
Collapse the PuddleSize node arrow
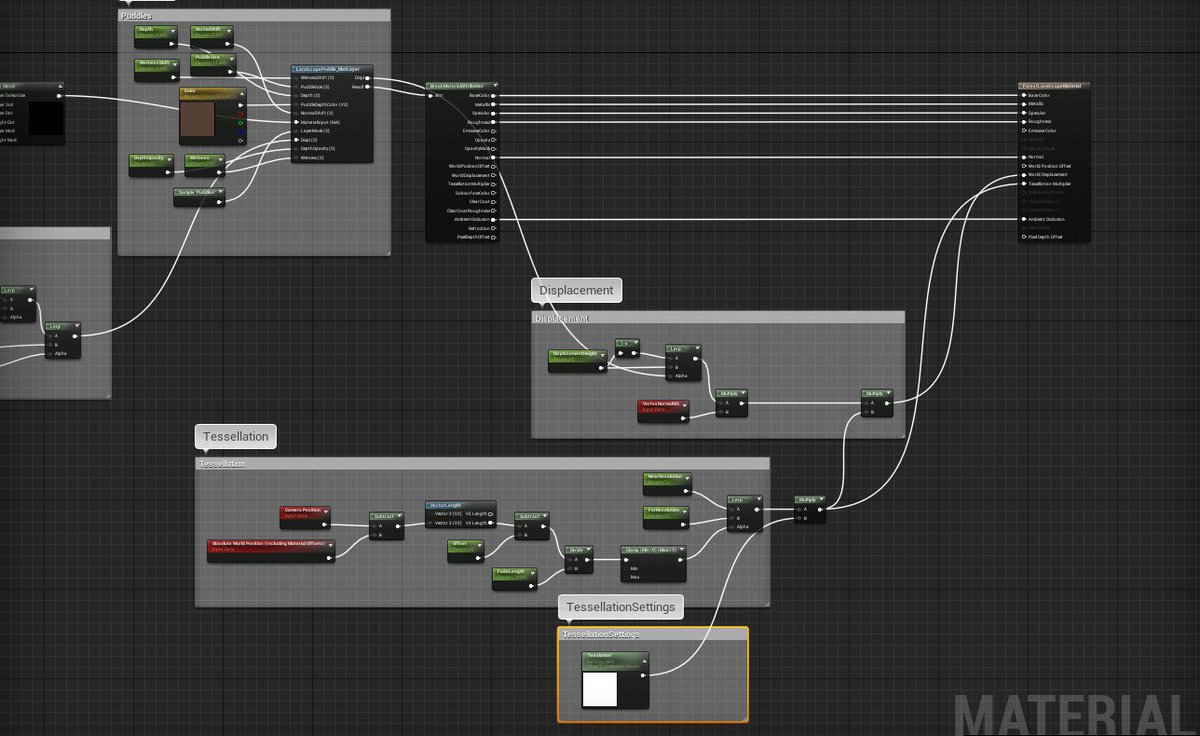click(x=232, y=59)
